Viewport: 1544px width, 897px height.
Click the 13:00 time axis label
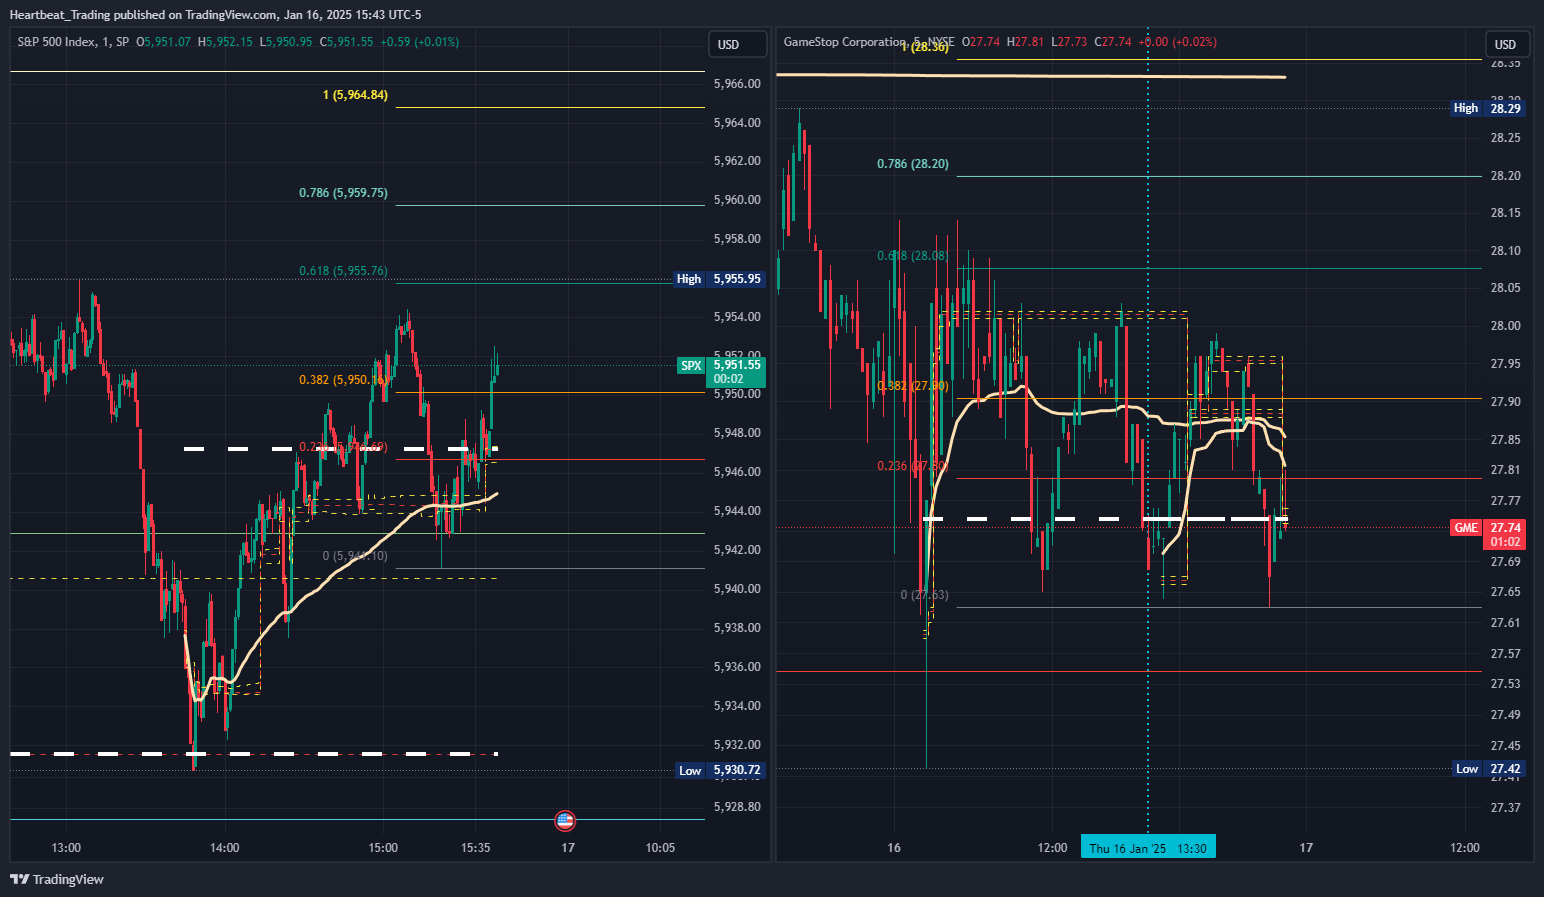66,848
